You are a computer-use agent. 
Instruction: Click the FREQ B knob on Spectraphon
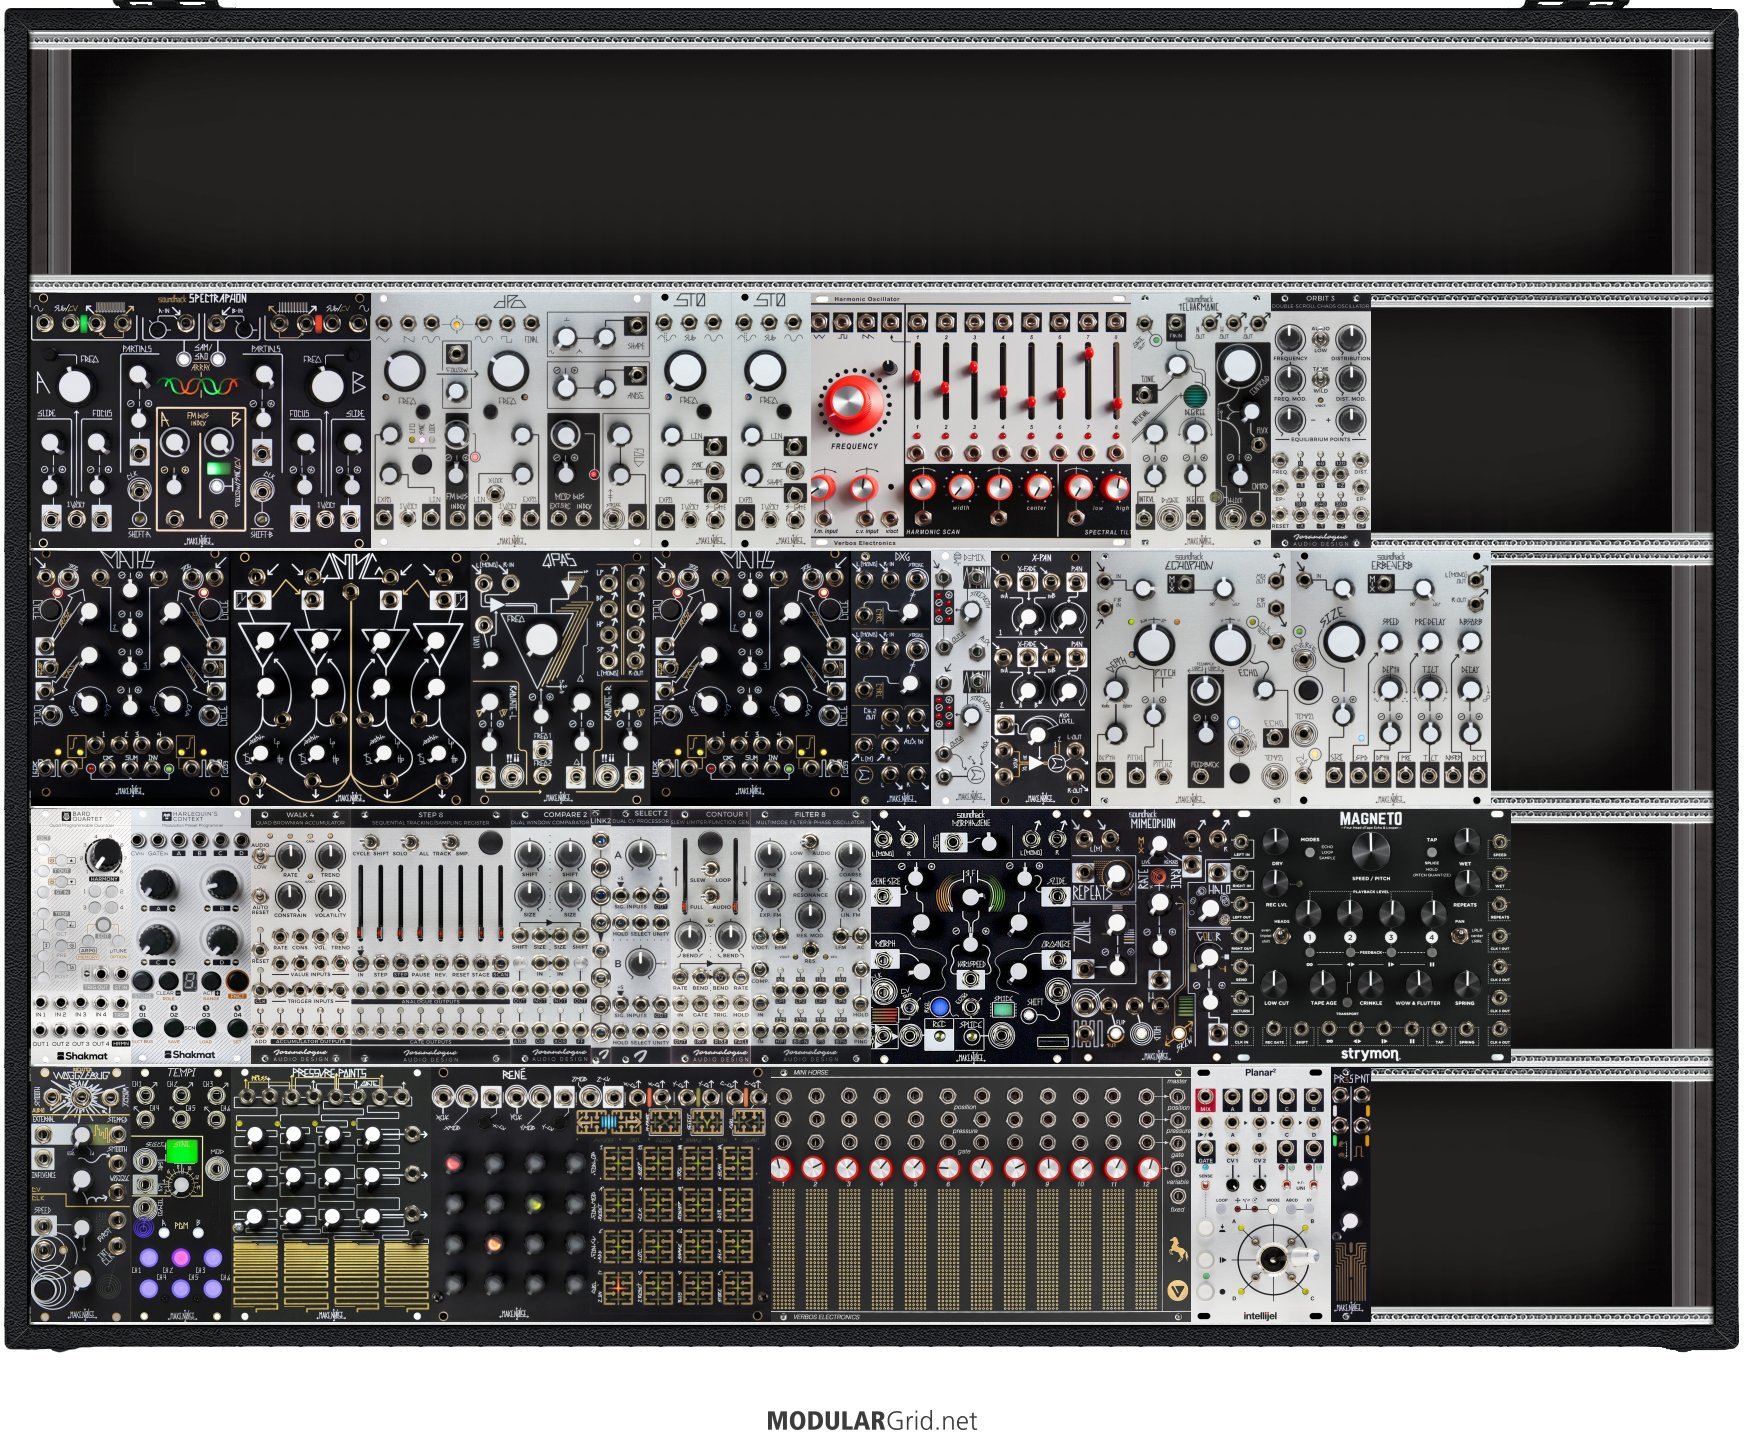(x=327, y=385)
